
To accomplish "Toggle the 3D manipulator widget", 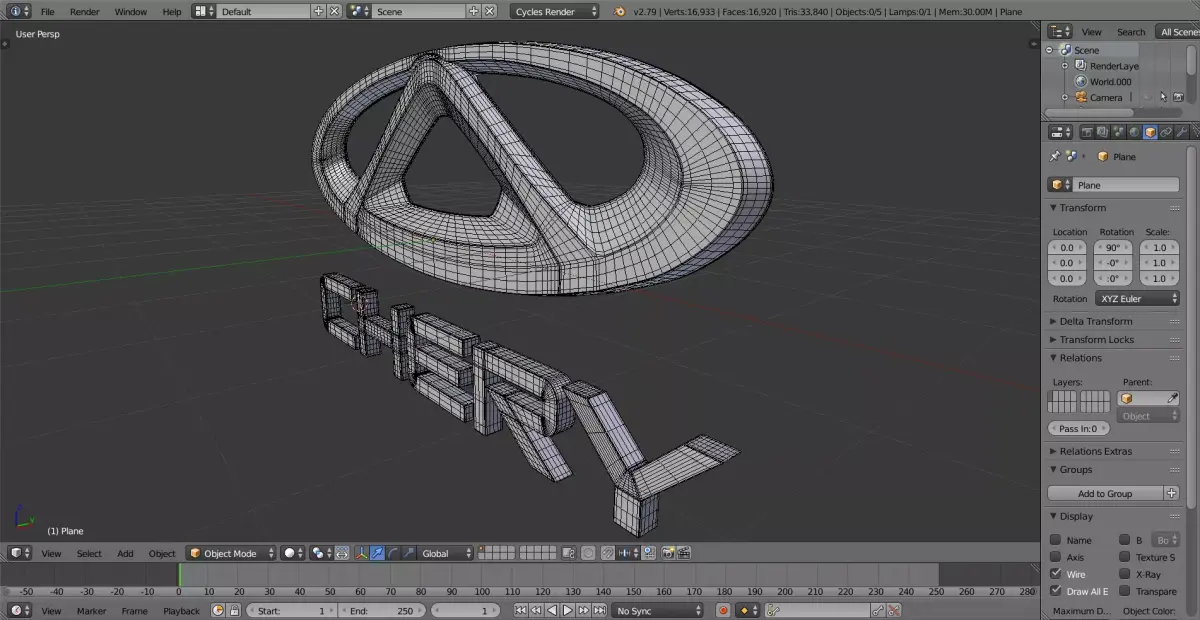I will point(360,553).
